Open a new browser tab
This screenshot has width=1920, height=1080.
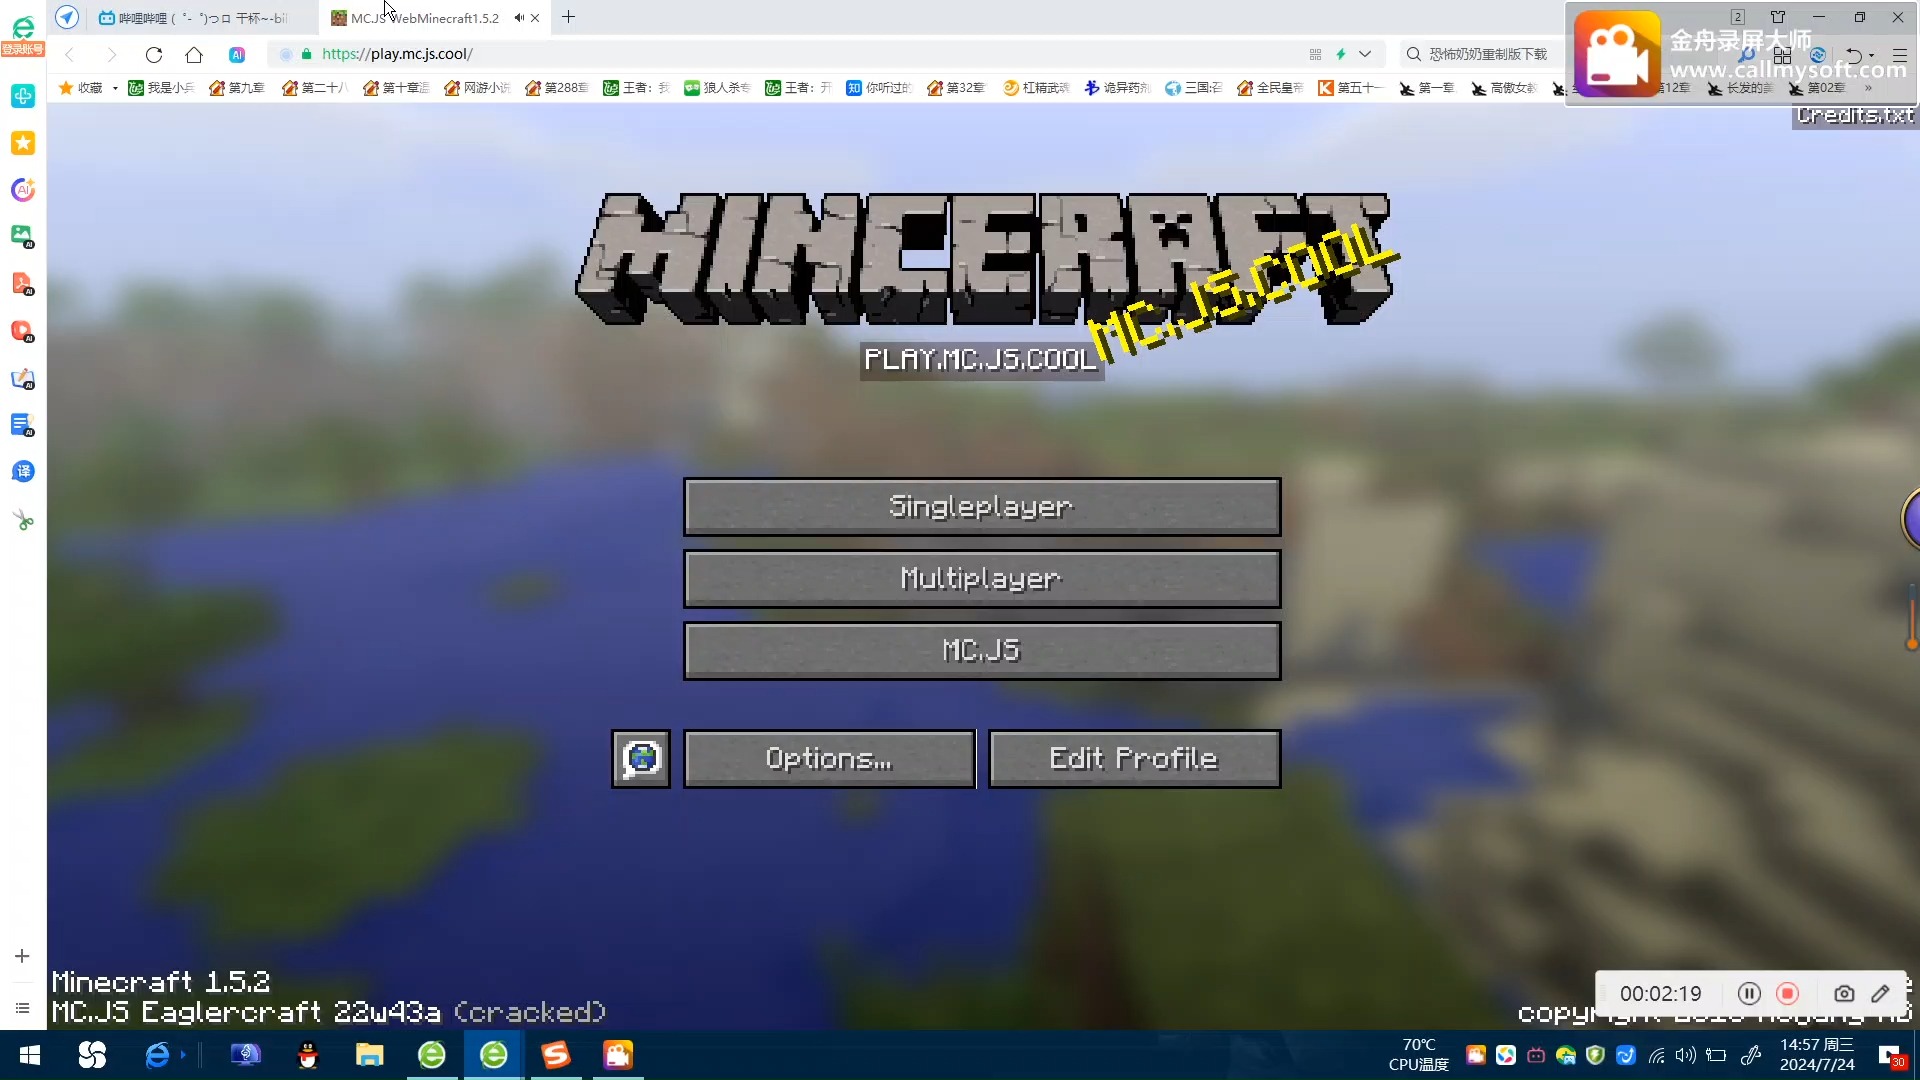pos(568,17)
